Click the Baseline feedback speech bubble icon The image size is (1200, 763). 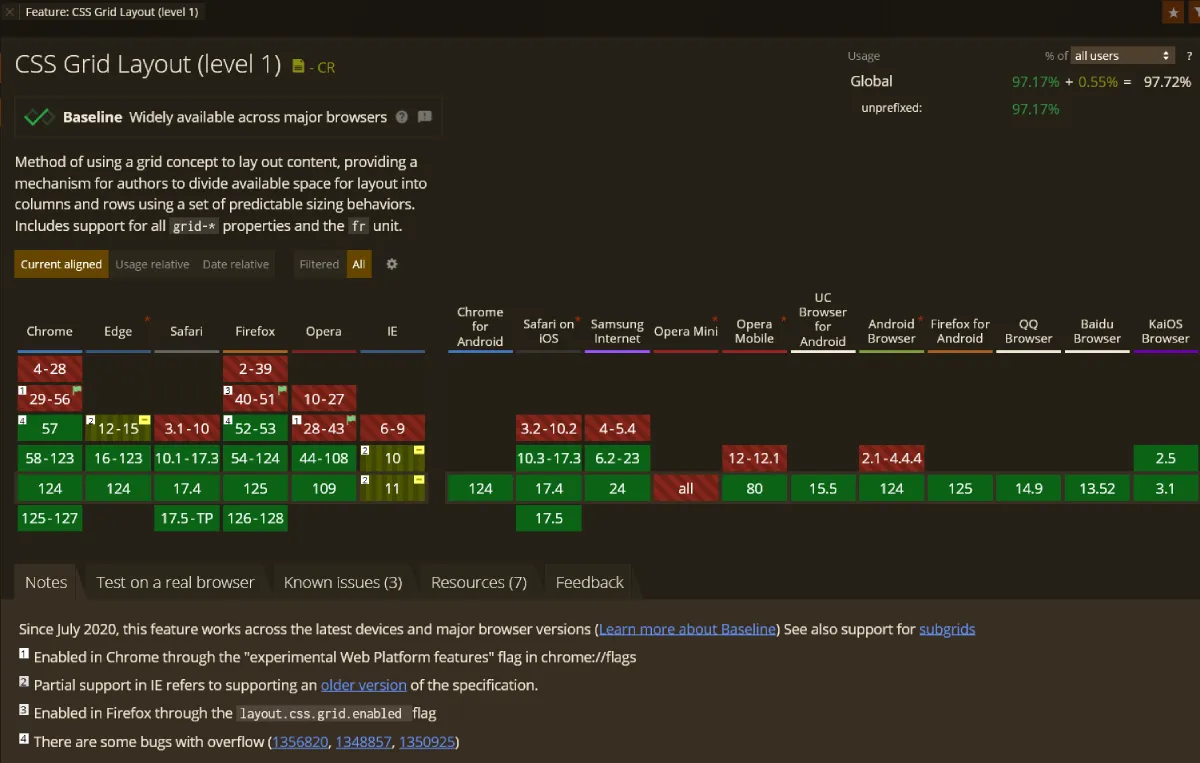tap(424, 117)
